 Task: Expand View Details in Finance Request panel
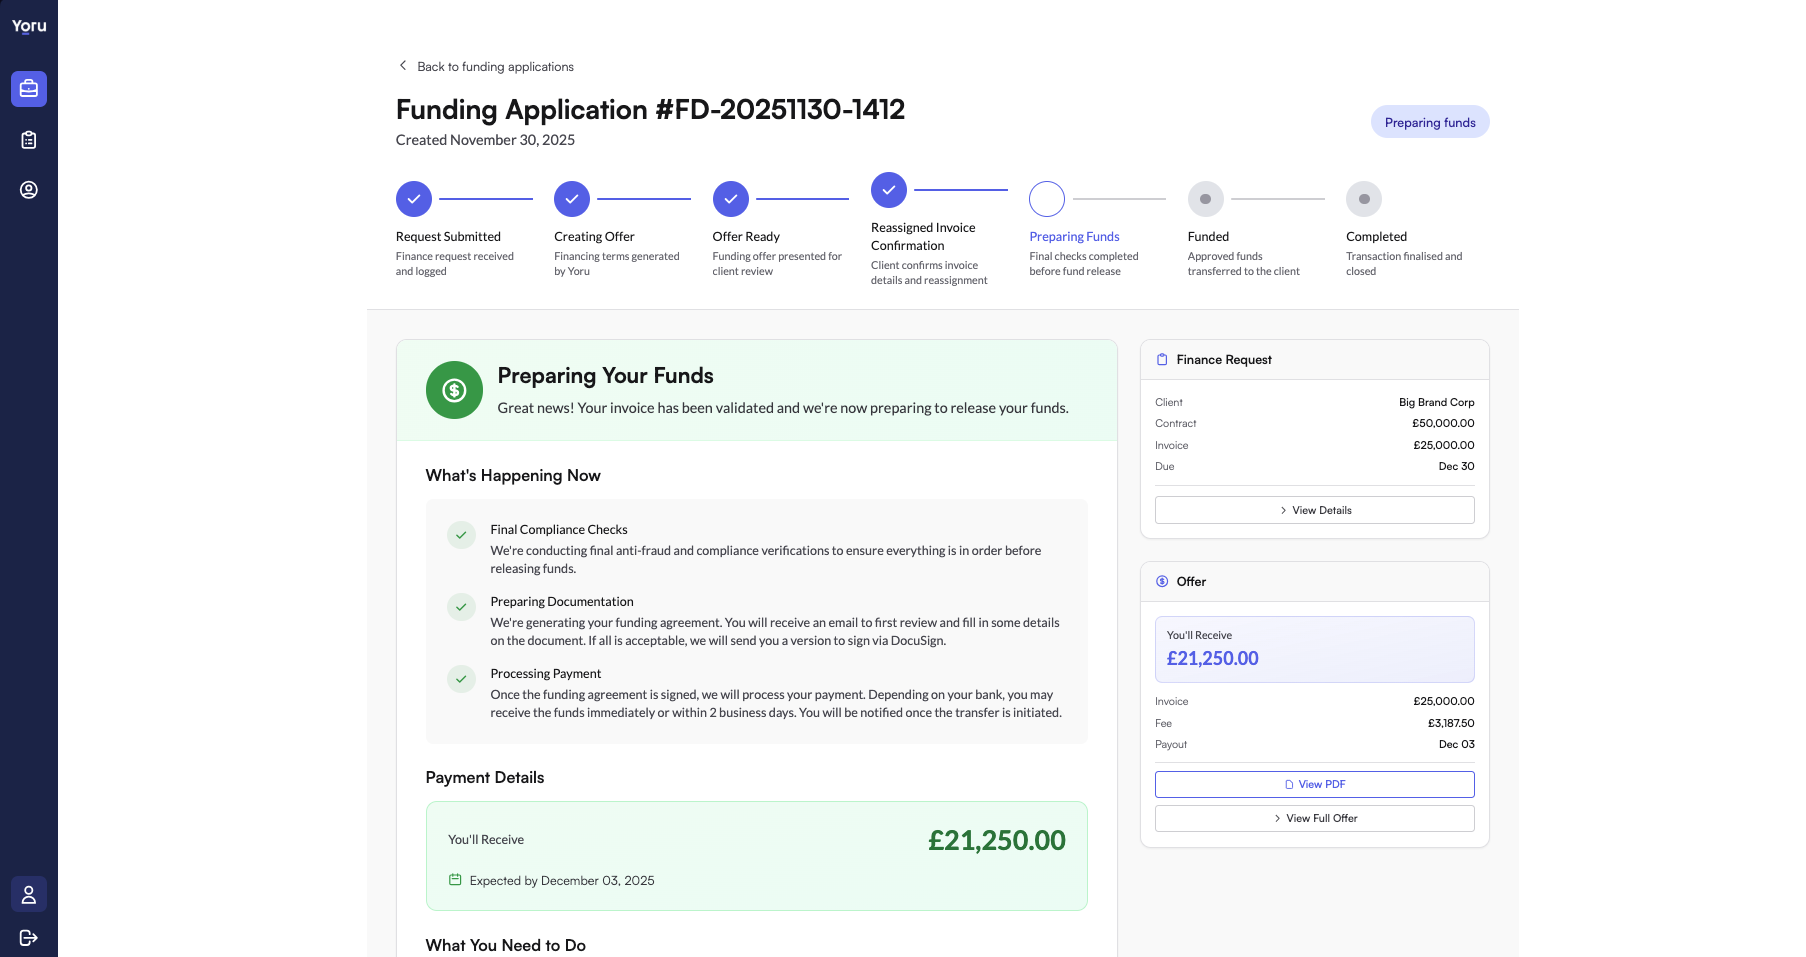(1314, 510)
